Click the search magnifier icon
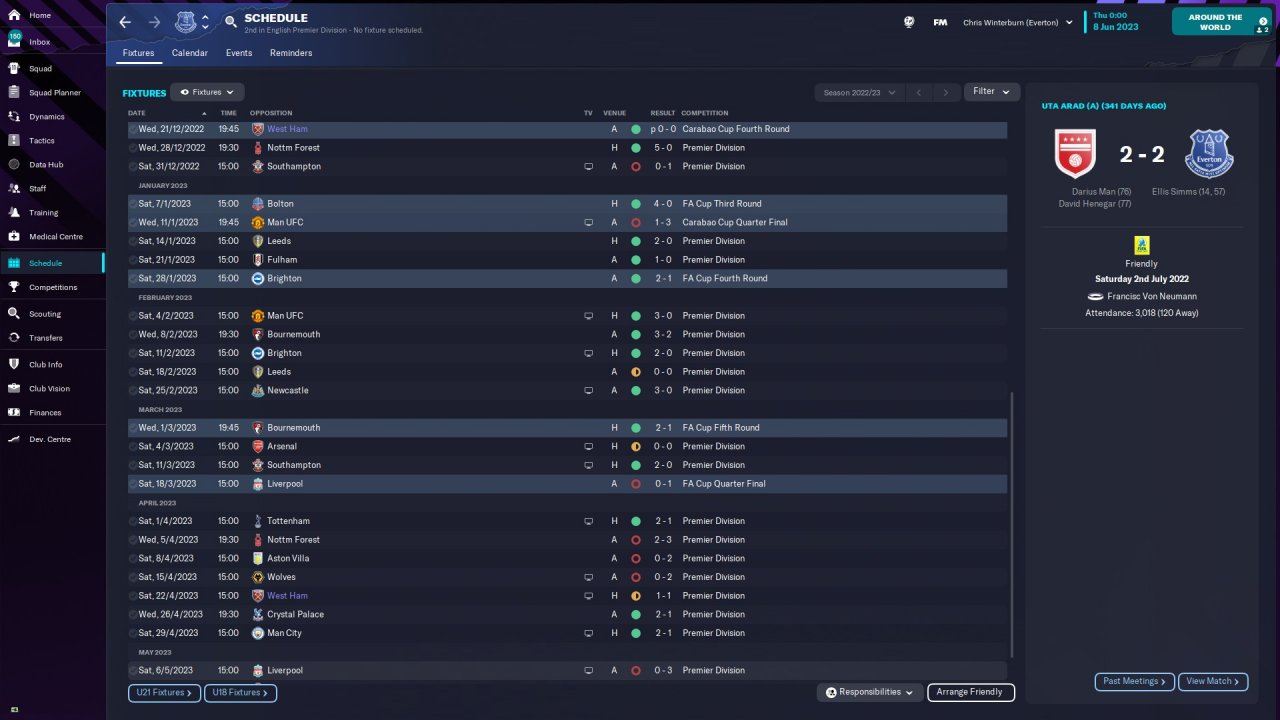This screenshot has width=1280, height=720. click(x=231, y=21)
